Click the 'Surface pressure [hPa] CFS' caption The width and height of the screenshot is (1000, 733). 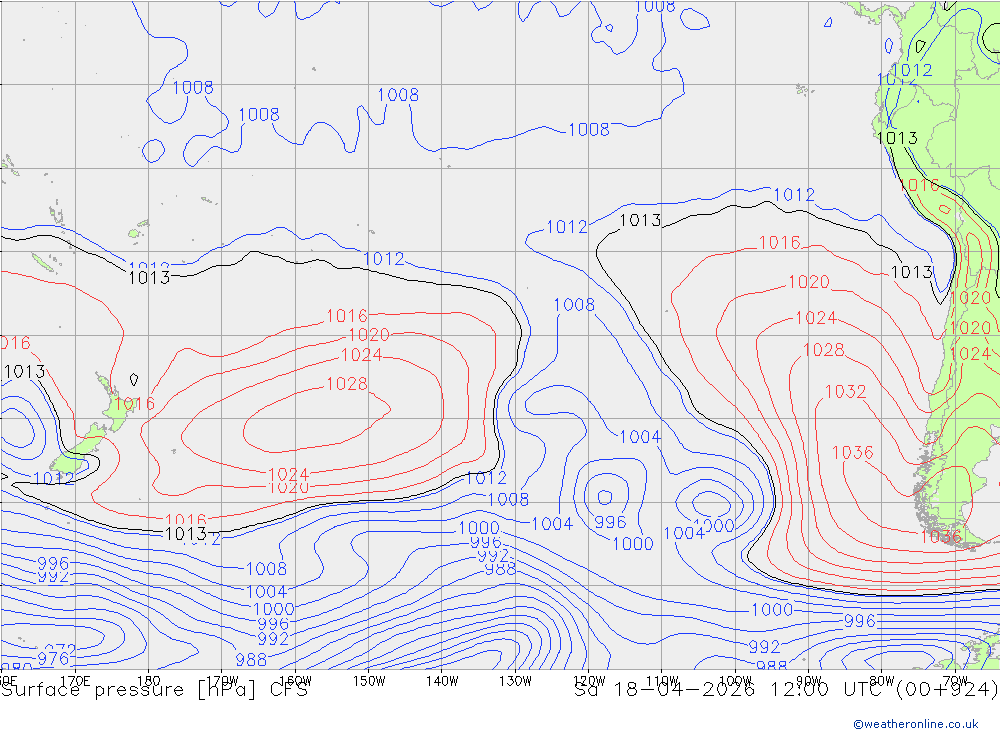154,690
